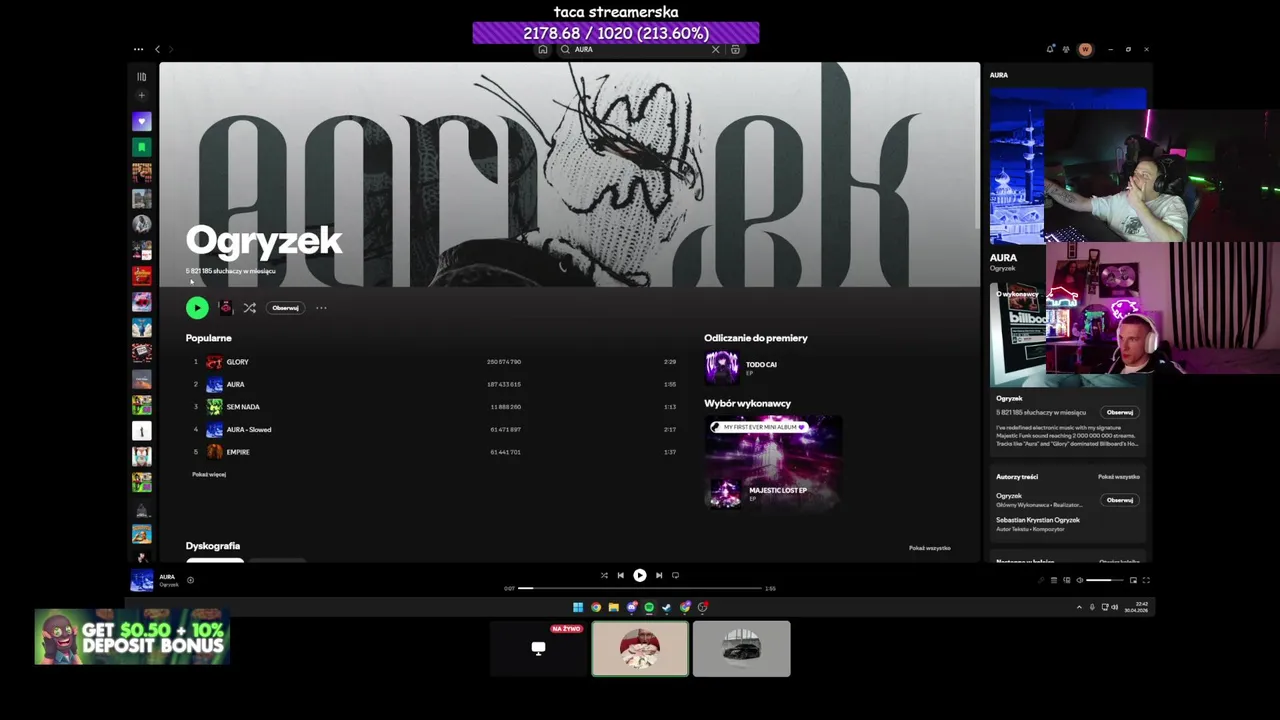Open the clock and date
Image resolution: width=1280 pixels, height=720 pixels.
pyautogui.click(x=1135, y=607)
